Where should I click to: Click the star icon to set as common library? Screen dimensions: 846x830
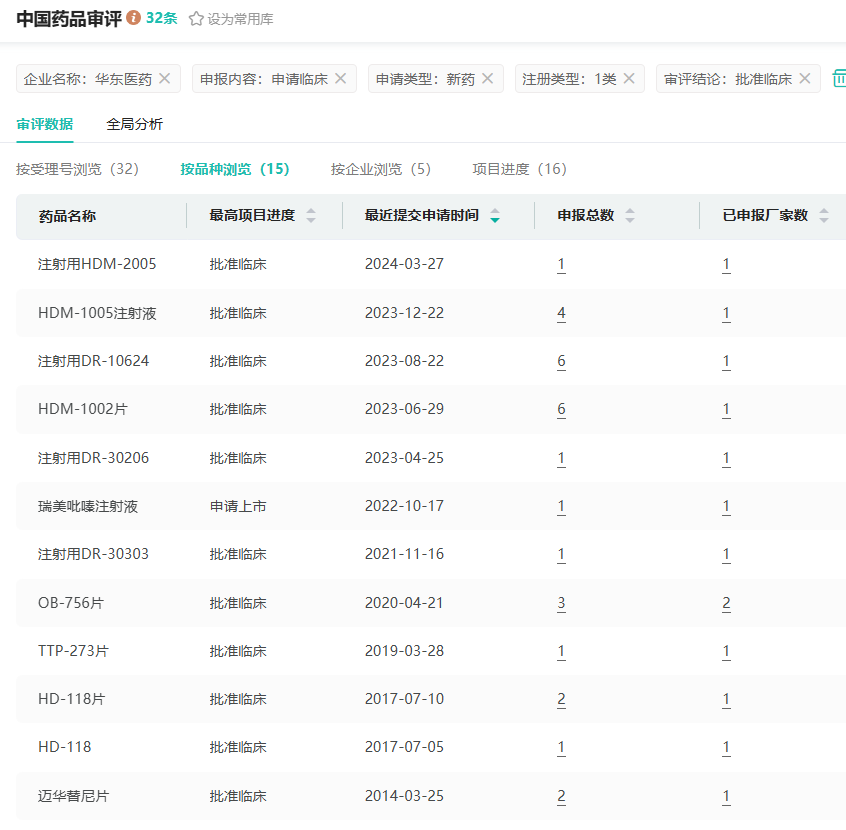(x=196, y=19)
